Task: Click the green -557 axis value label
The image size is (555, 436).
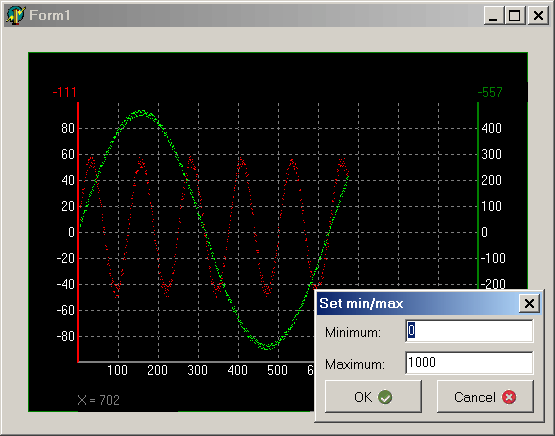Action: pos(490,92)
